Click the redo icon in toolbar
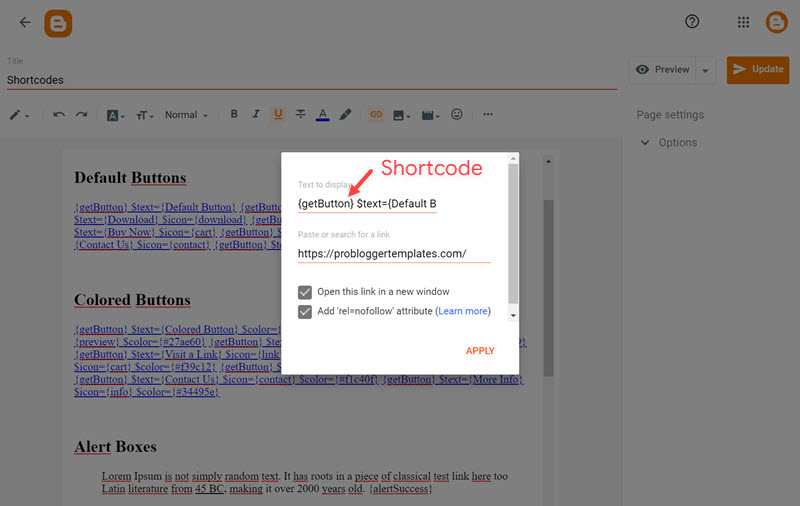 [81, 115]
